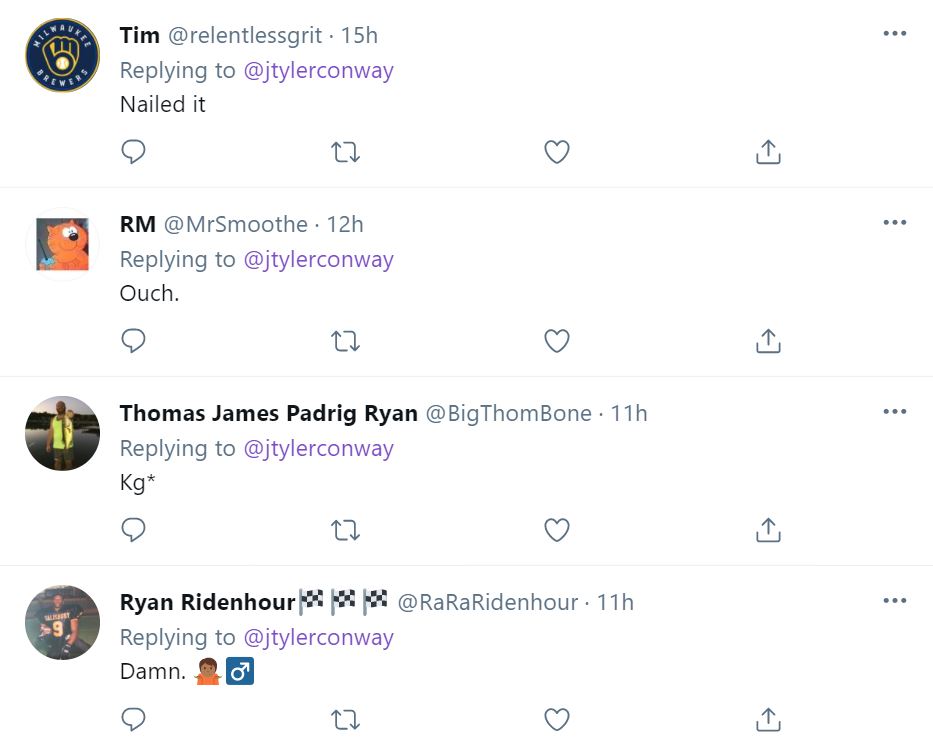Reply to RM's "Ouch." tweet

(x=133, y=341)
